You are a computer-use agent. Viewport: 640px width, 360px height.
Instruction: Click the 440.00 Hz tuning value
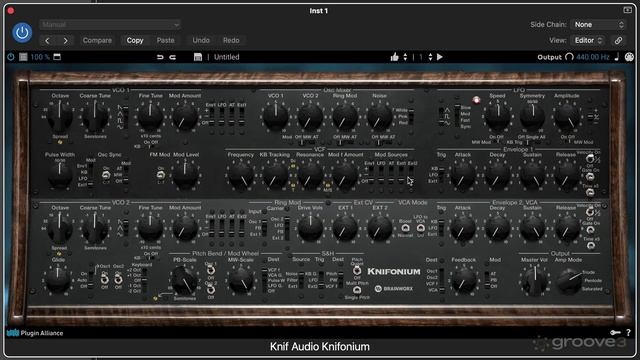coord(593,57)
